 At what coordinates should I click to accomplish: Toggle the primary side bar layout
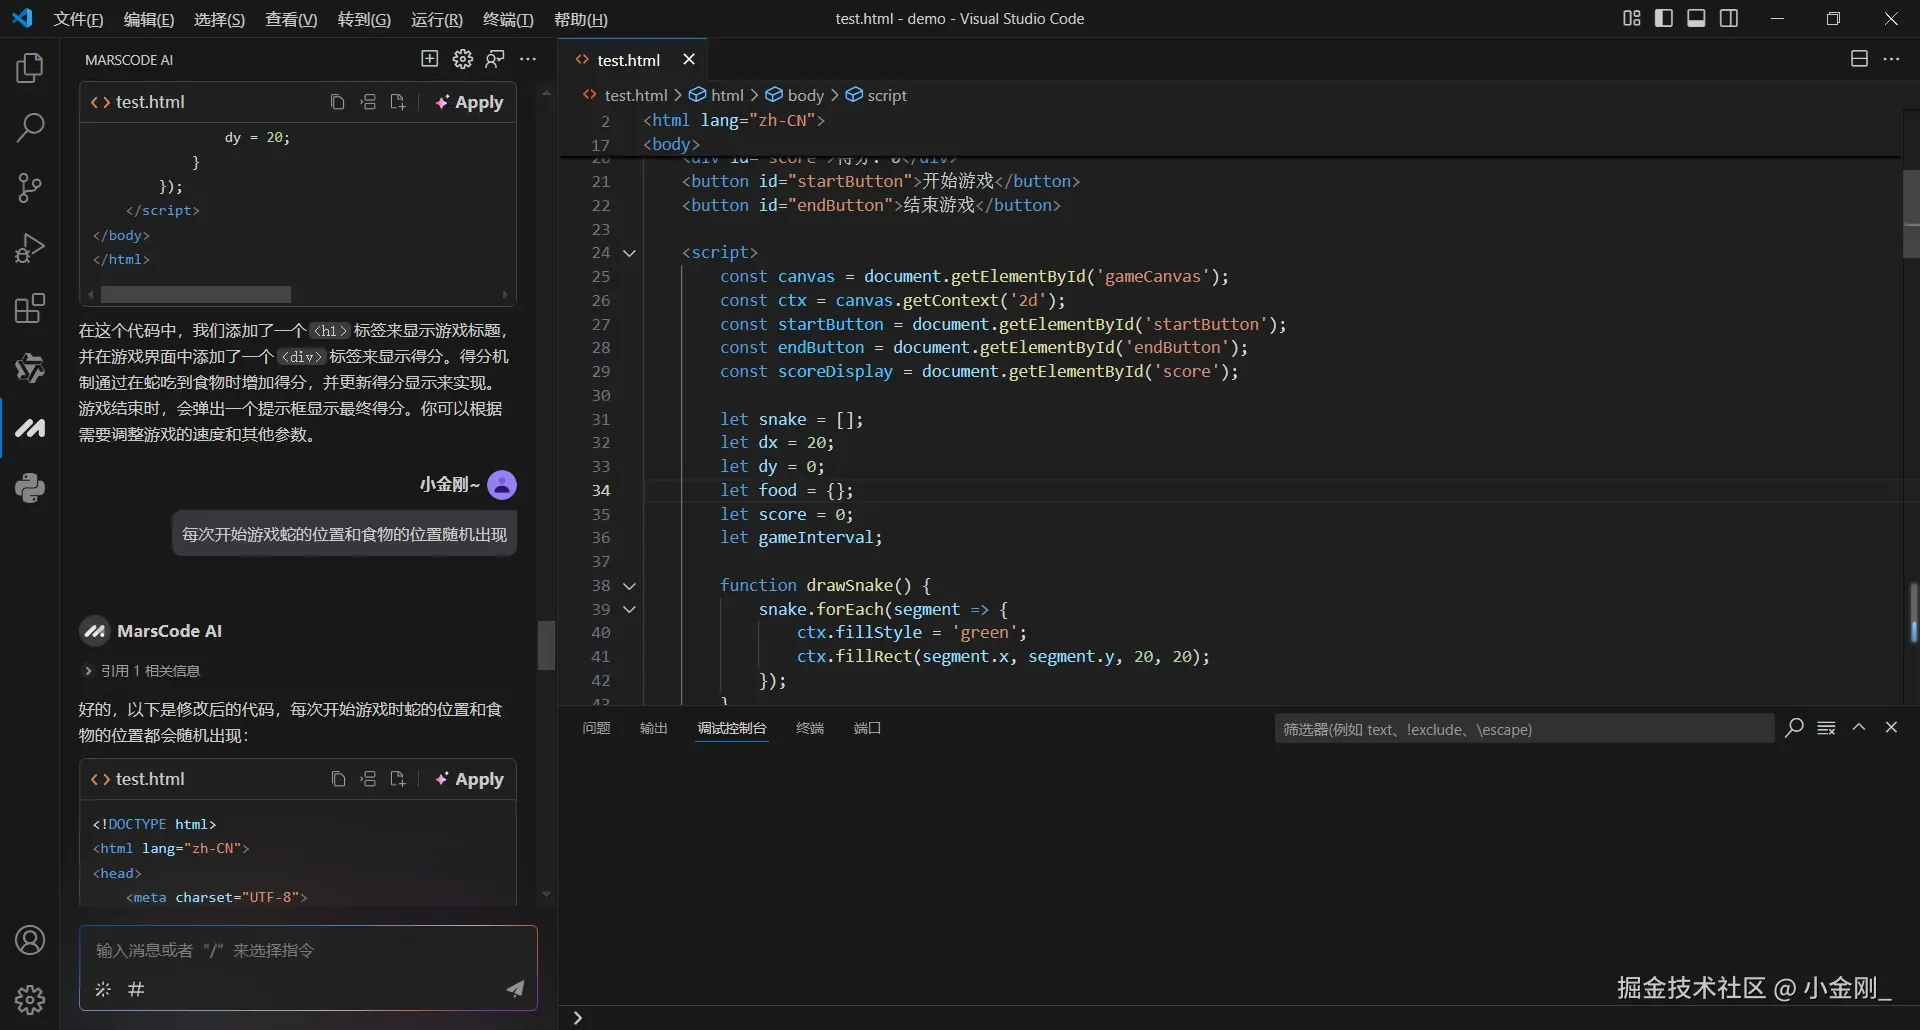pyautogui.click(x=1664, y=19)
